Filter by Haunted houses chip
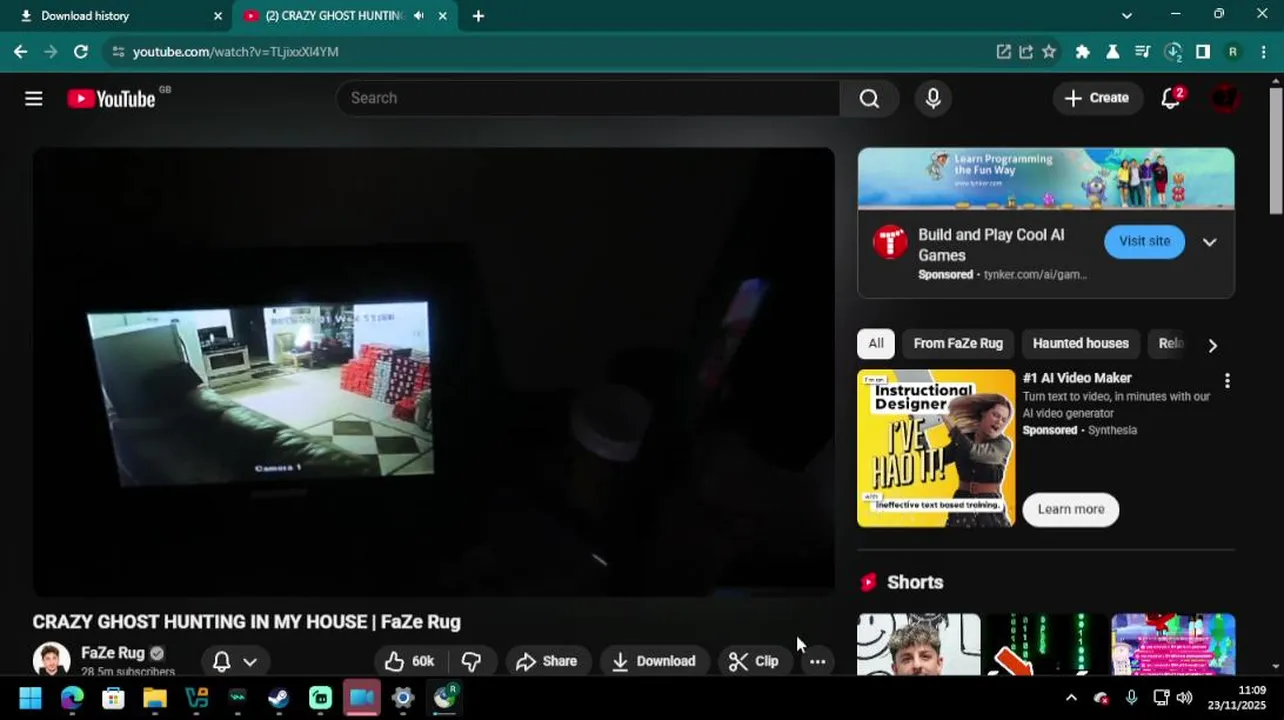 coord(1080,343)
